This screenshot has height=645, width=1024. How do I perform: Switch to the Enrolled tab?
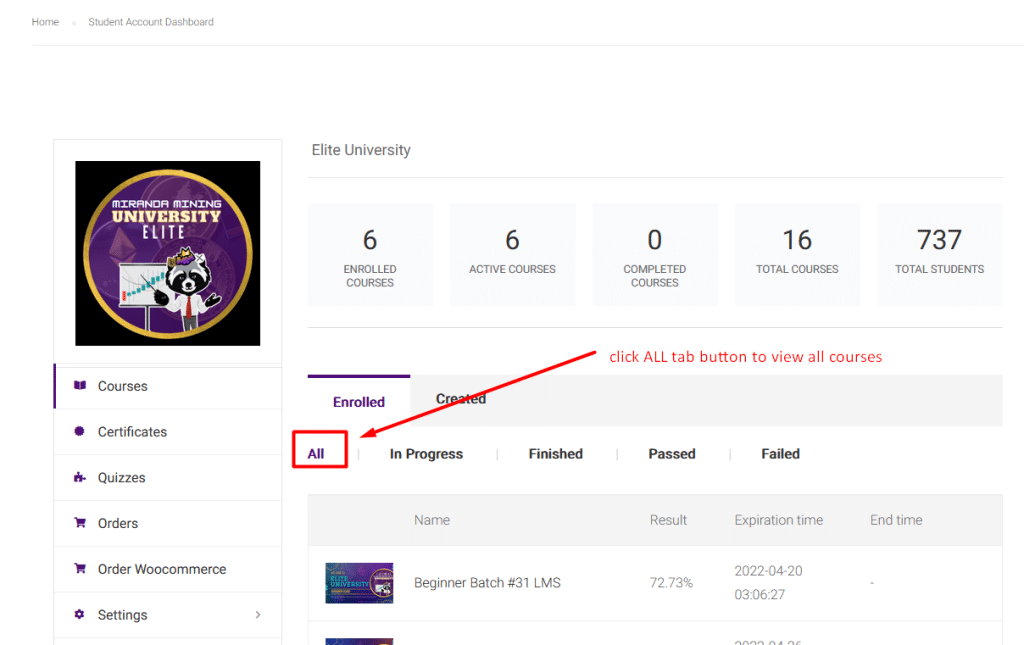click(359, 402)
